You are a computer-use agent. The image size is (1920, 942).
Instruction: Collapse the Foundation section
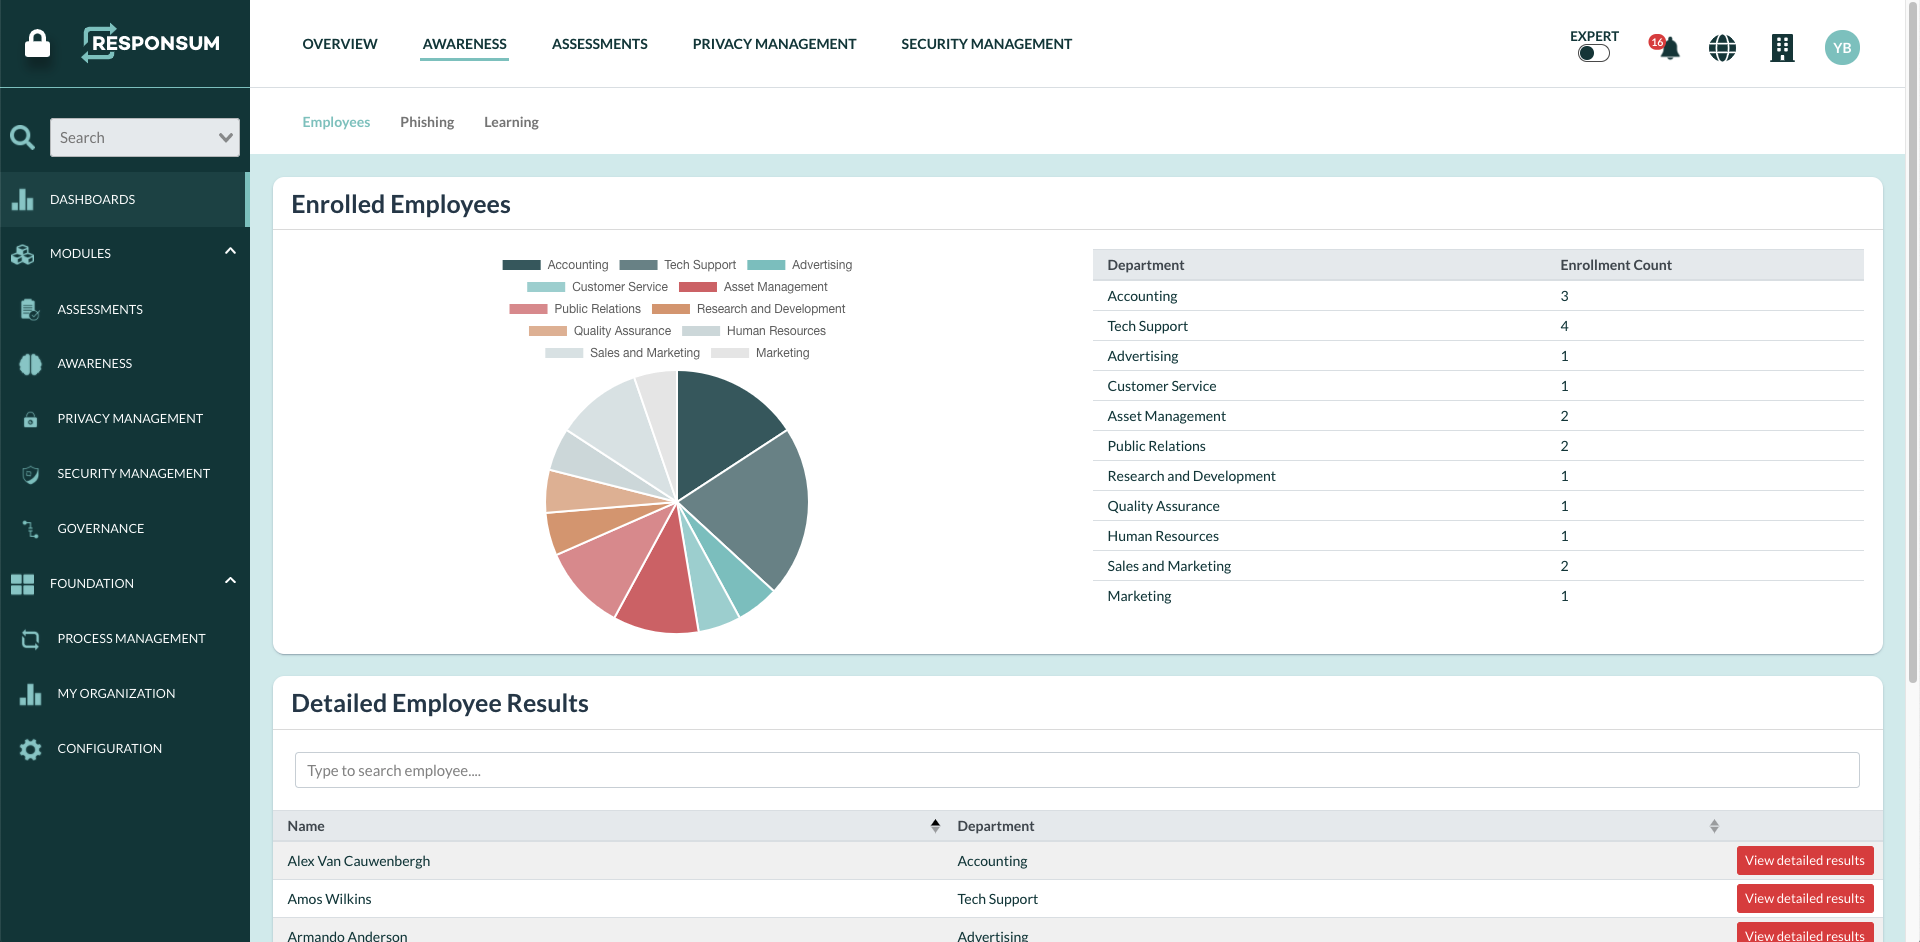pos(229,580)
